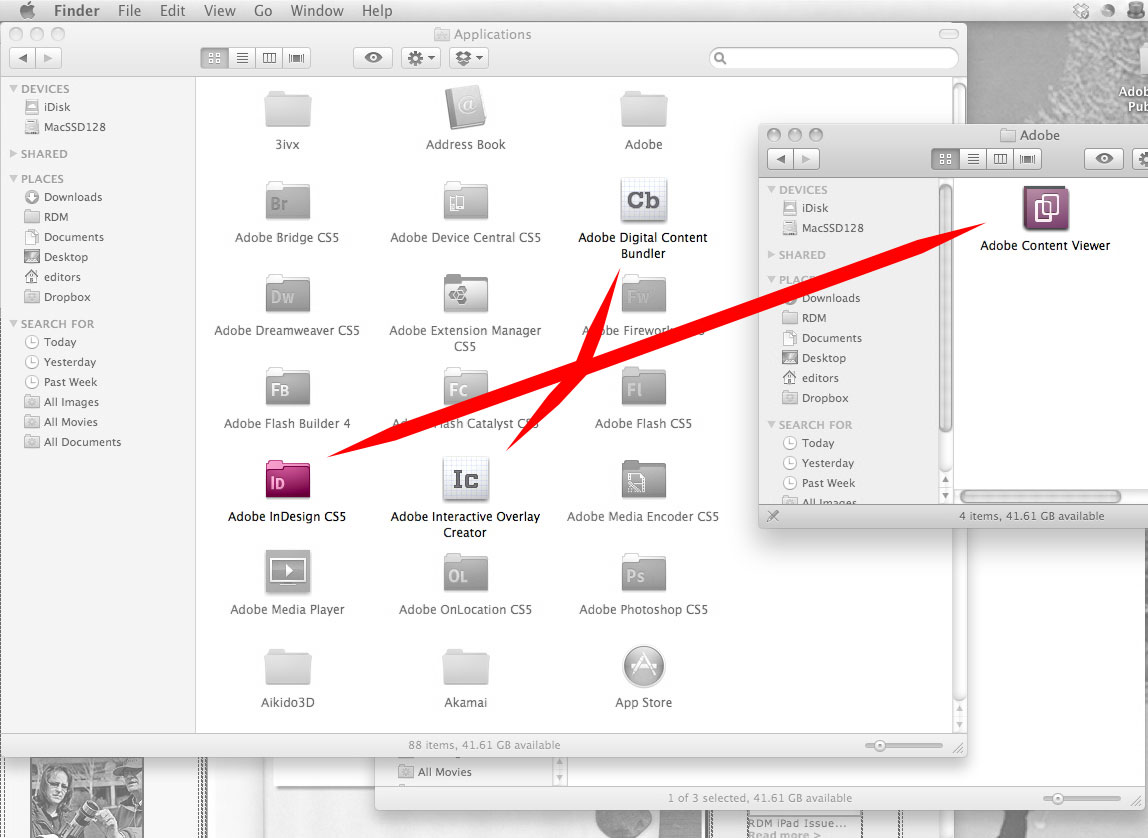
Task: Open the Adobe Bridge CS5 folder
Action: coord(287,201)
